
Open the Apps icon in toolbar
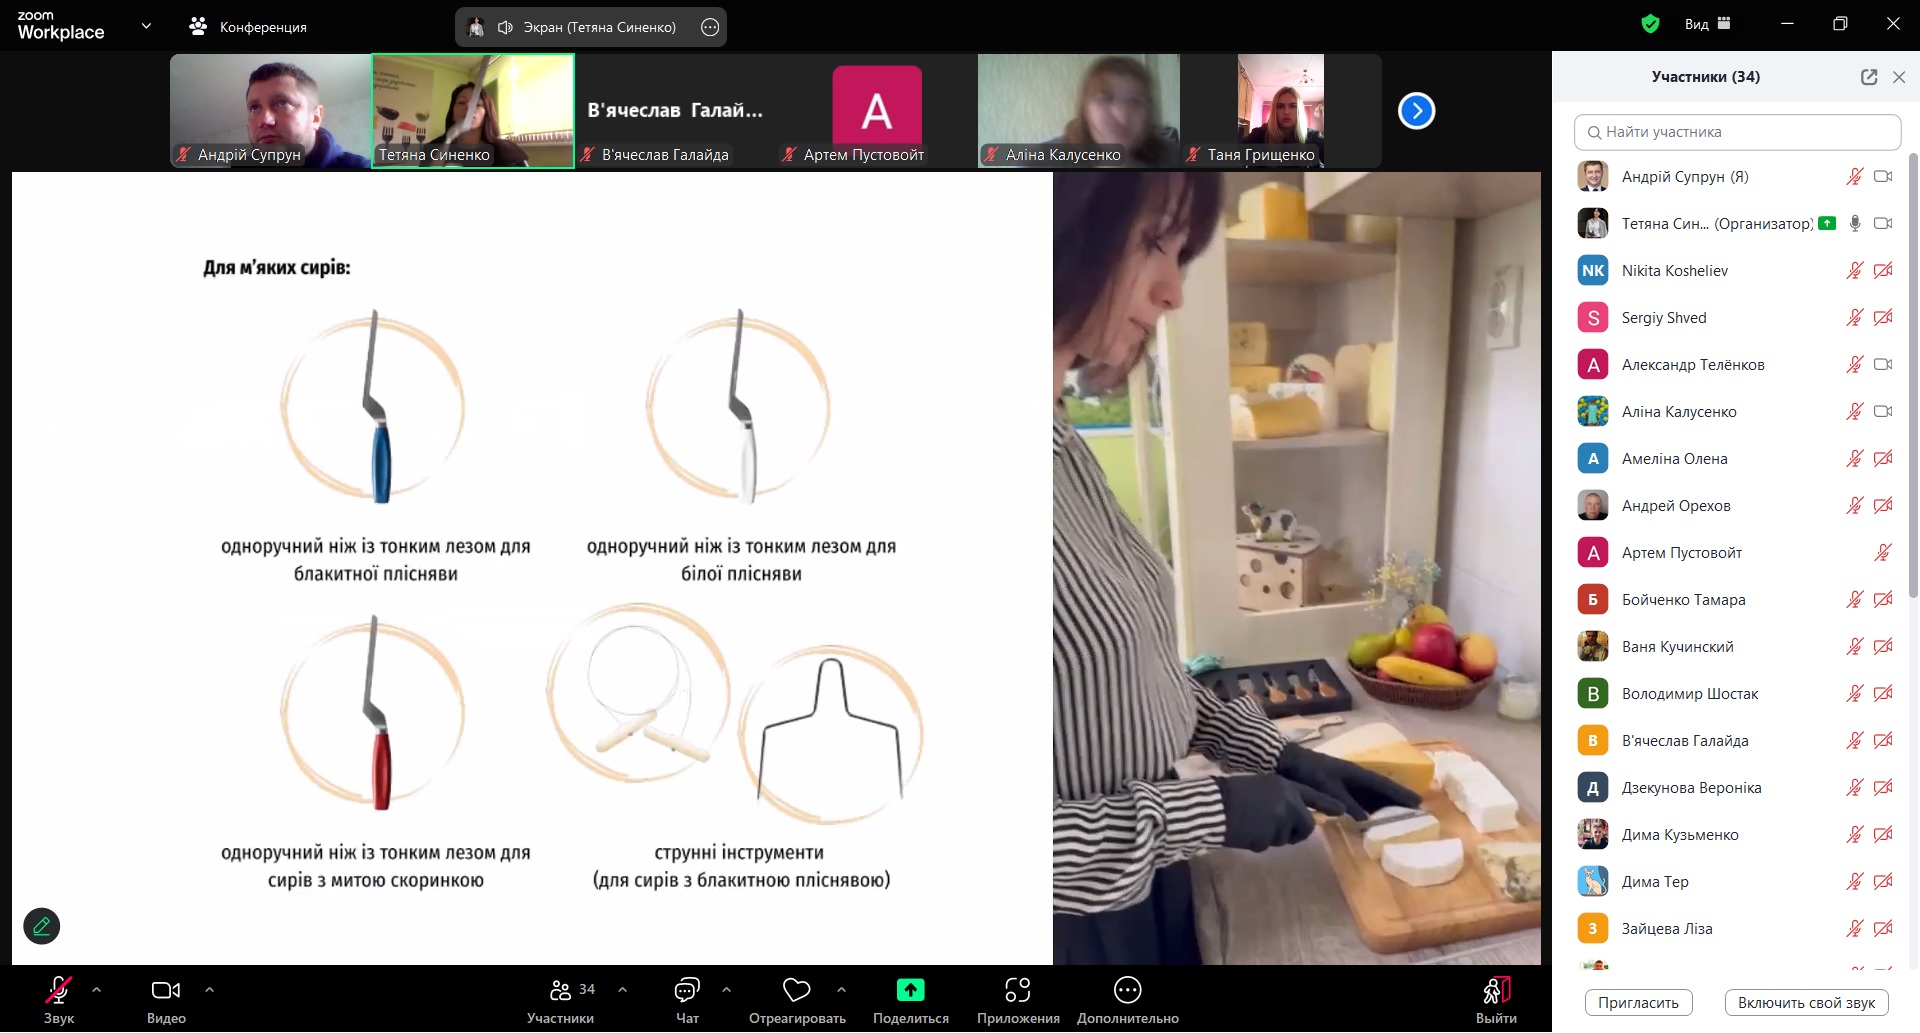pos(1017,990)
